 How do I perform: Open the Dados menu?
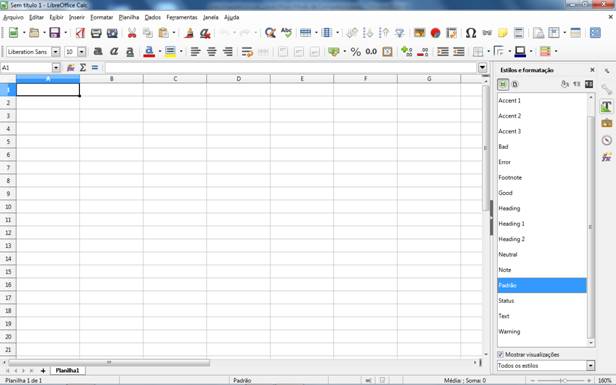point(152,17)
